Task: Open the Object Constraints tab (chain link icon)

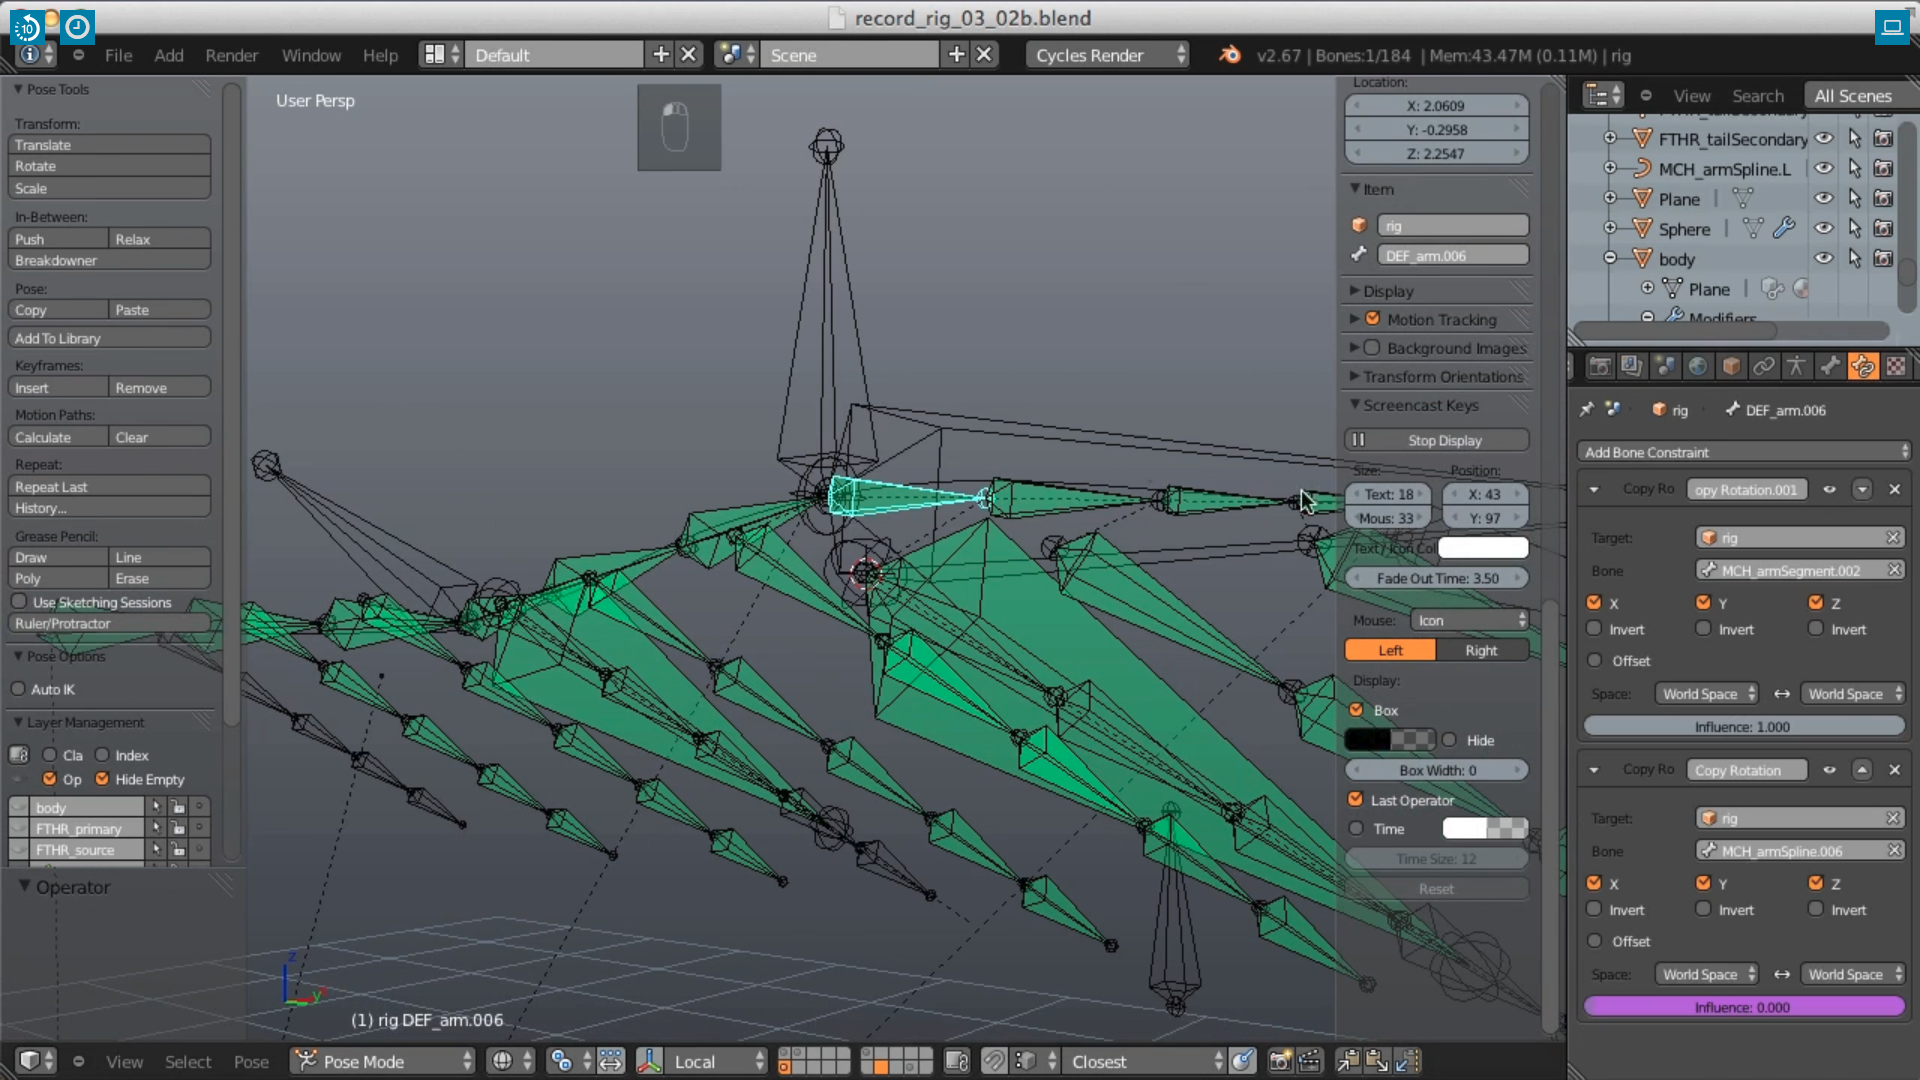Action: pos(1764,367)
